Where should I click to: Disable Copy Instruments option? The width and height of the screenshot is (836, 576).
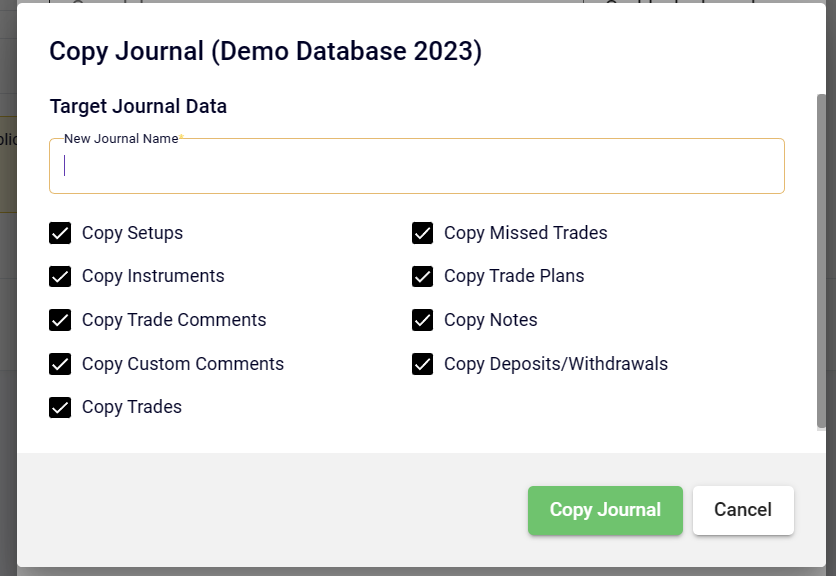[x=60, y=276]
